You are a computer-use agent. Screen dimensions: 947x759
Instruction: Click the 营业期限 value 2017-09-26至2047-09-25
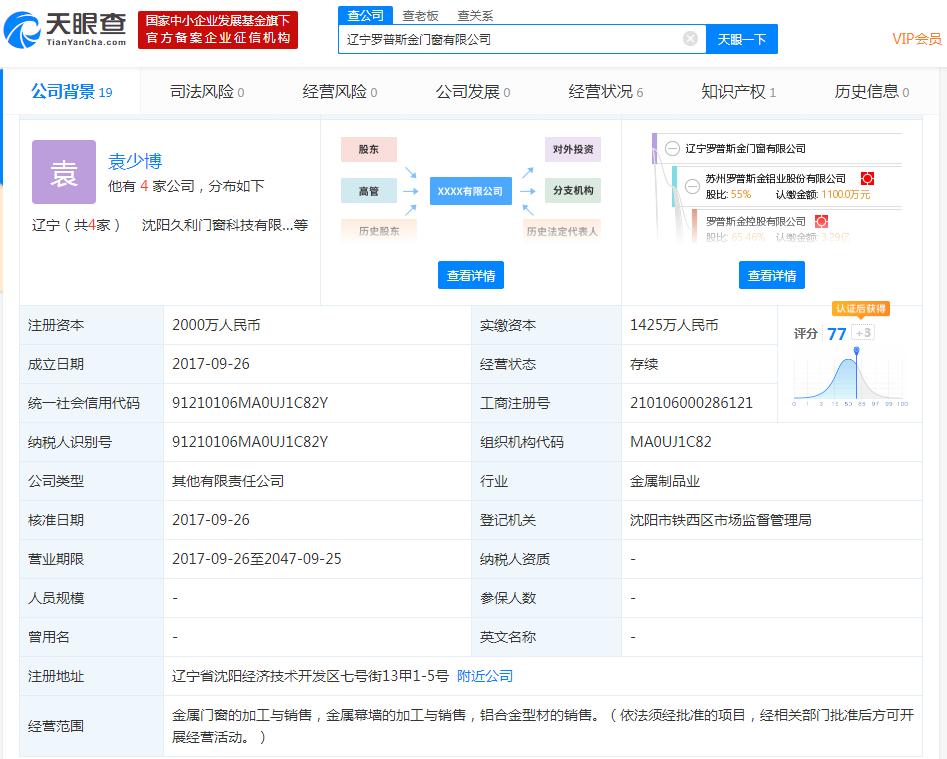pyautogui.click(x=257, y=559)
